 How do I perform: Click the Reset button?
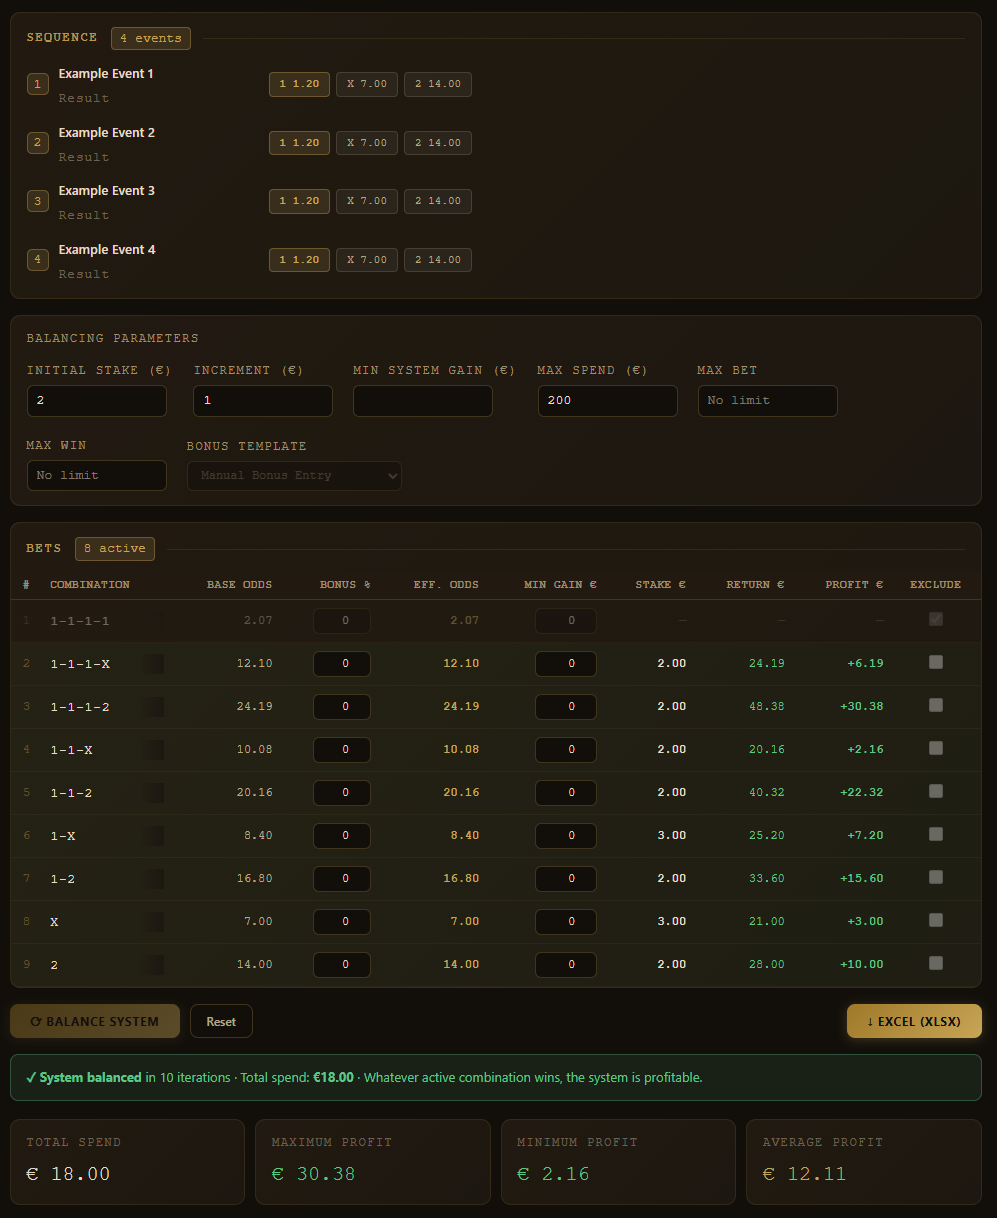221,1021
